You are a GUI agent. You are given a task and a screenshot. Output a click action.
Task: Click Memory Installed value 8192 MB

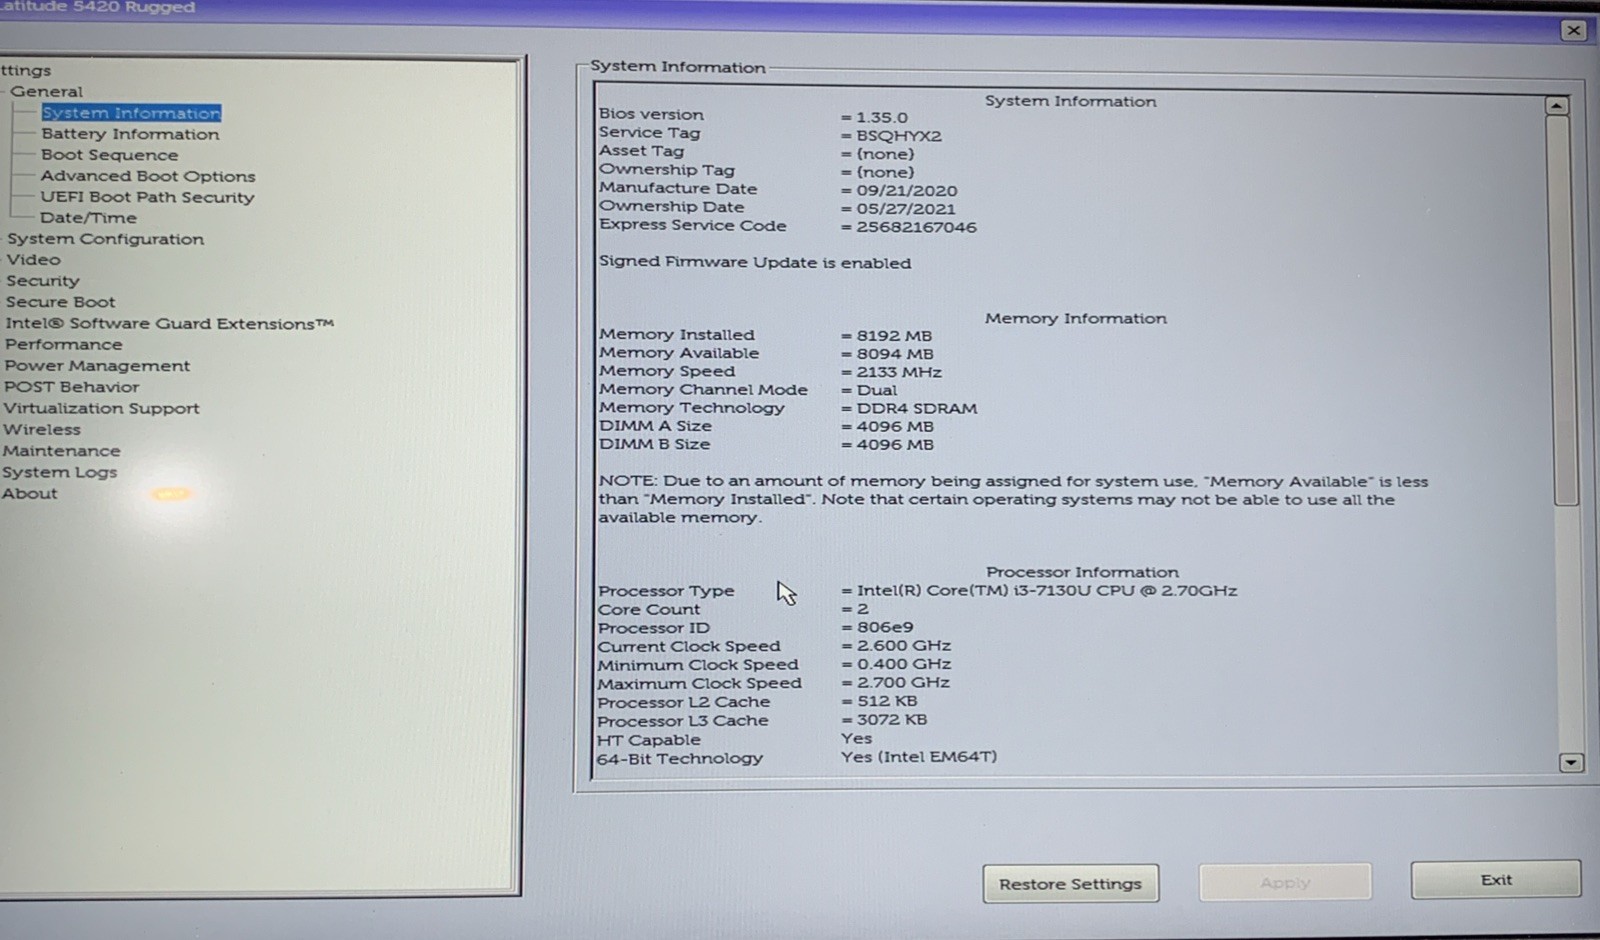tap(894, 336)
